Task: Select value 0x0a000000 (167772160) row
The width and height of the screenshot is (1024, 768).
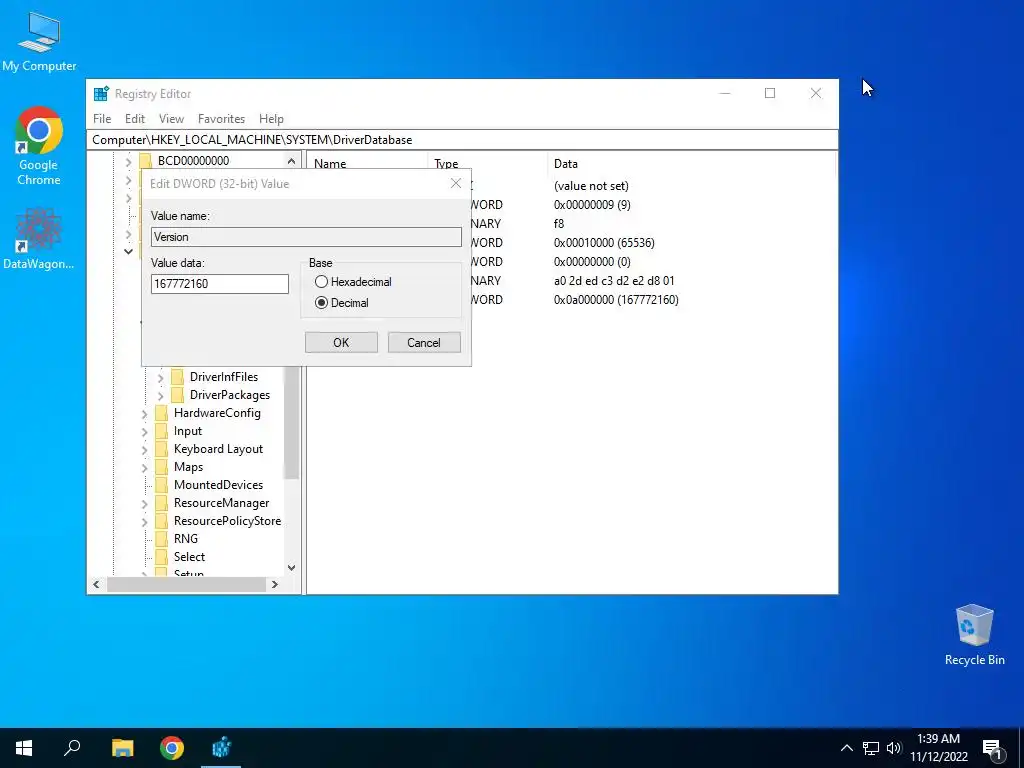Action: (616, 300)
